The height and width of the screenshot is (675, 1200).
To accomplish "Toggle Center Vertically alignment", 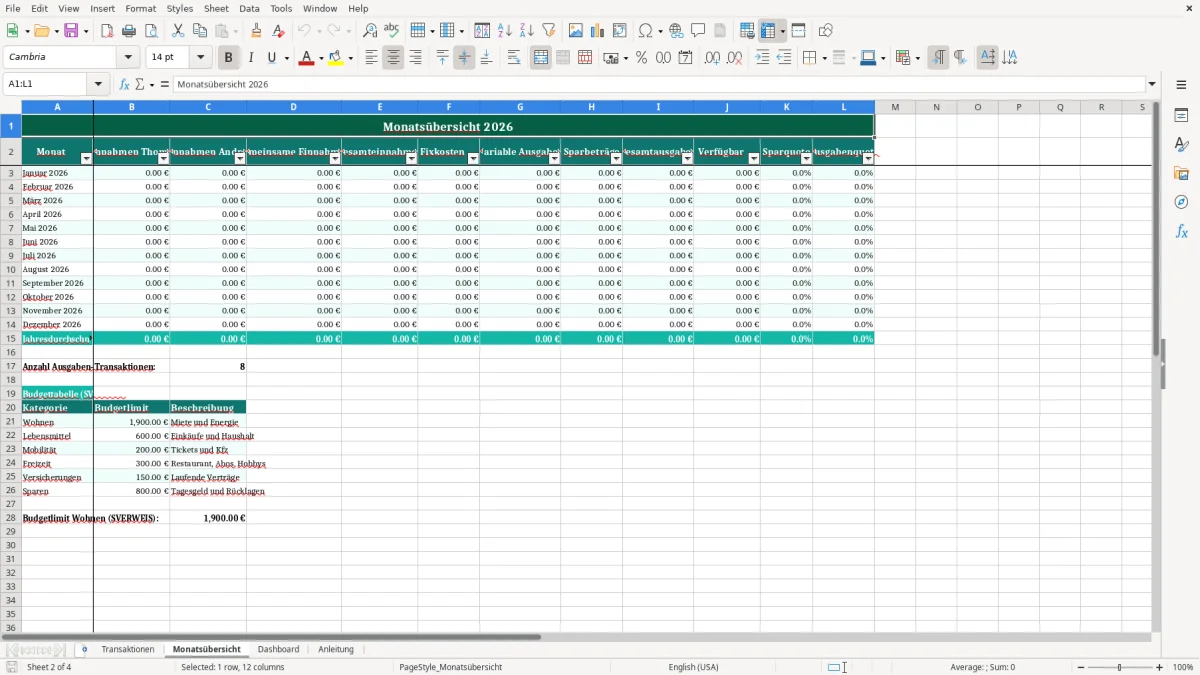I will pyautogui.click(x=464, y=58).
